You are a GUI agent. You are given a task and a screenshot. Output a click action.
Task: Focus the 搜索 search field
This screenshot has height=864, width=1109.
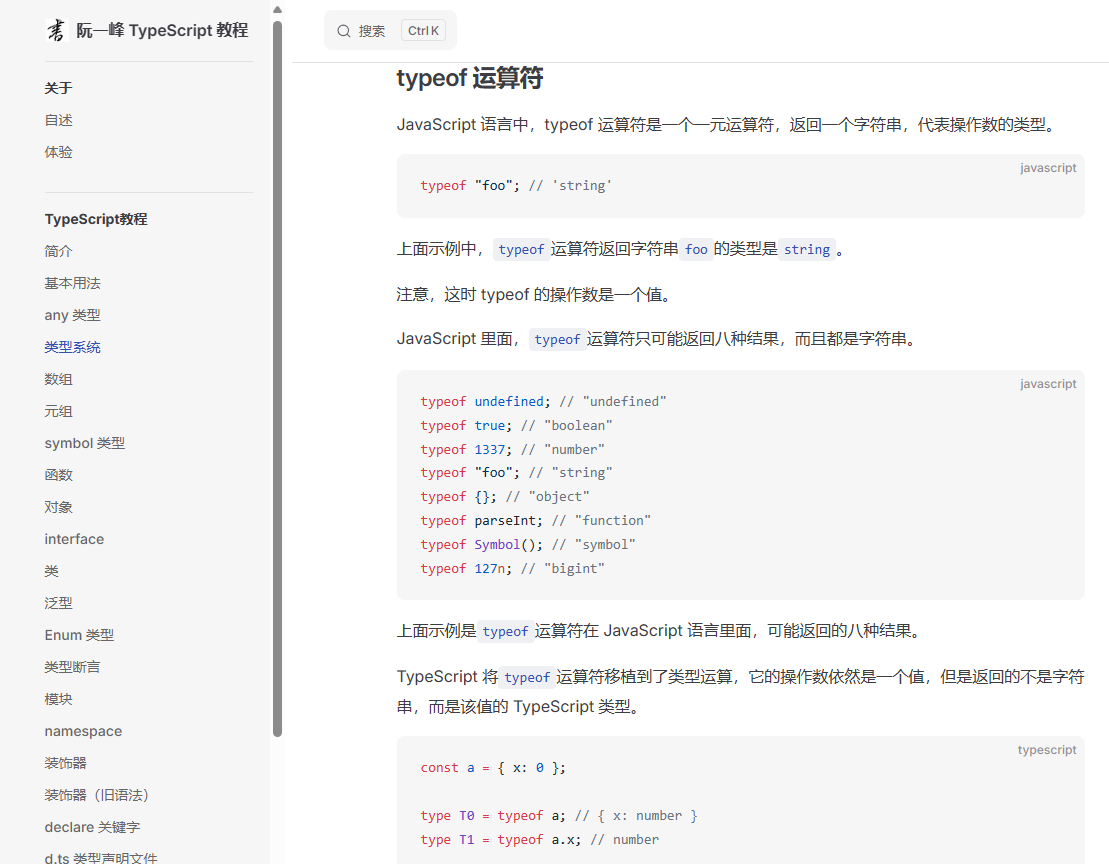[390, 30]
